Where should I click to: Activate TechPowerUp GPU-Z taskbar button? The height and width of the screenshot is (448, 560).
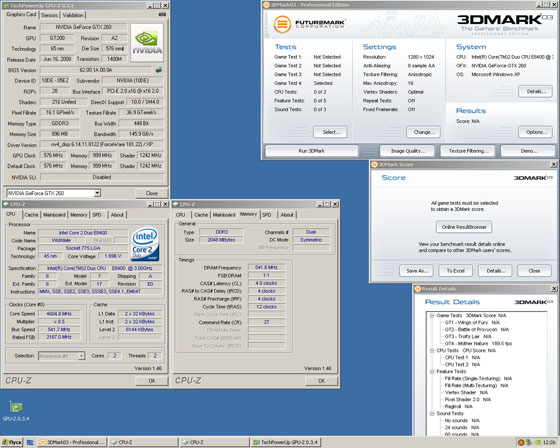(286, 442)
